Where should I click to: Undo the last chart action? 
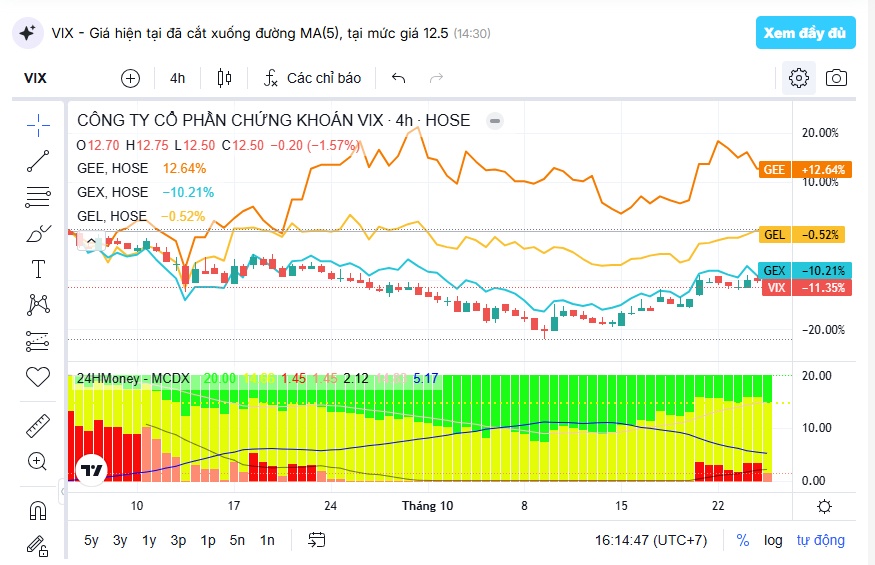pos(398,78)
